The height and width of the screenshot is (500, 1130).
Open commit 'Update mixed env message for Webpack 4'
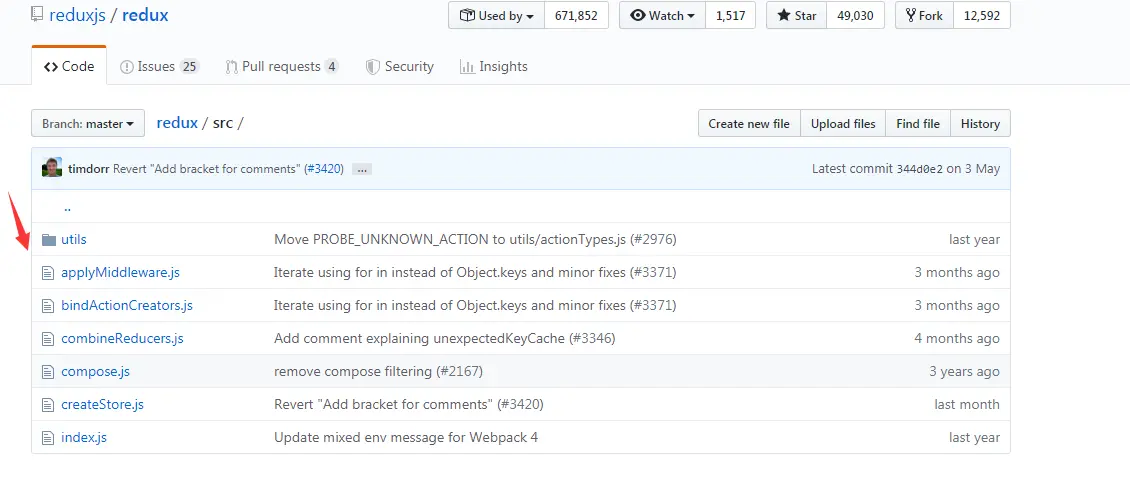(406, 437)
